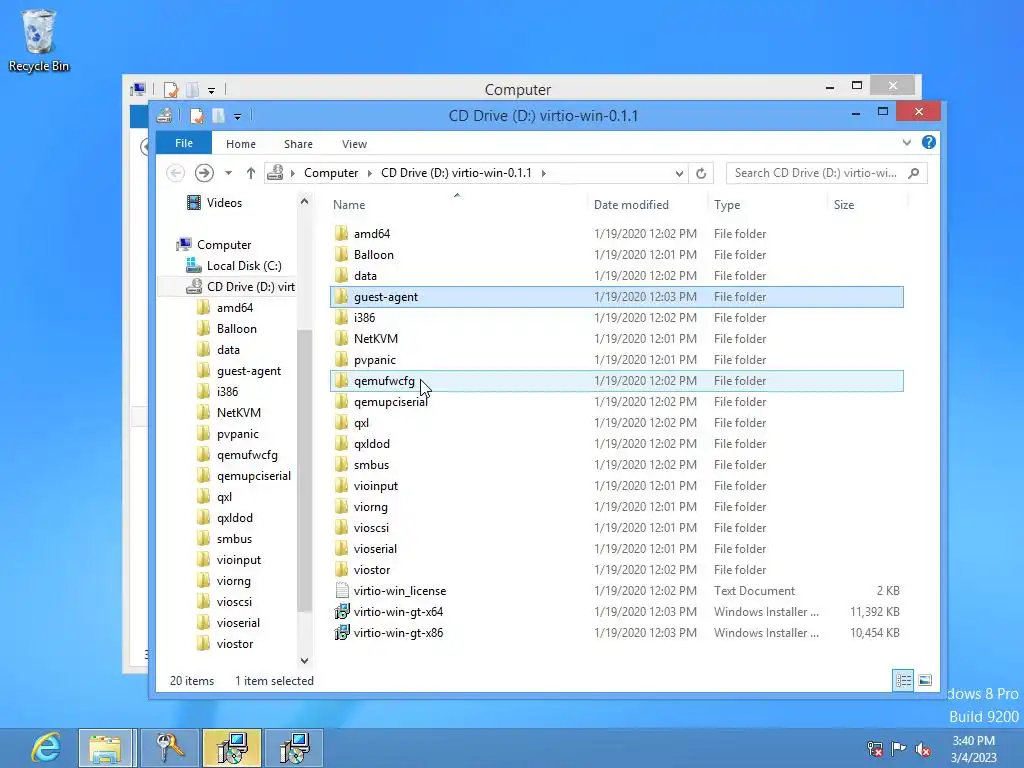Viewport: 1024px width, 768px height.
Task: Click the Back navigation arrow
Action: tap(175, 173)
